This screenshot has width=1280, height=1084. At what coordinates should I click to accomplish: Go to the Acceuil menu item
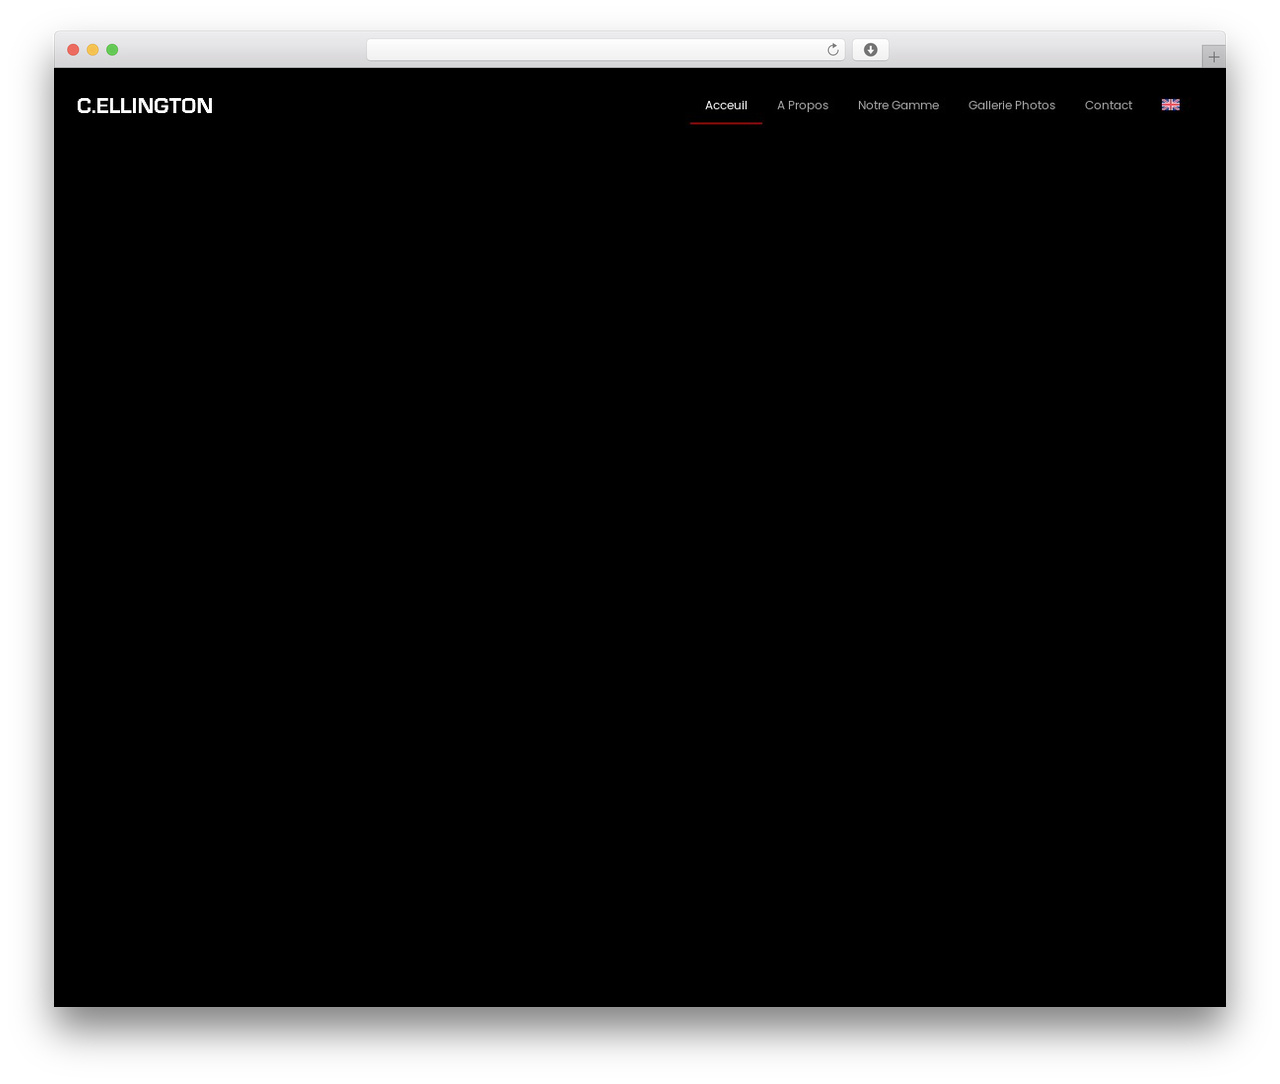point(726,105)
